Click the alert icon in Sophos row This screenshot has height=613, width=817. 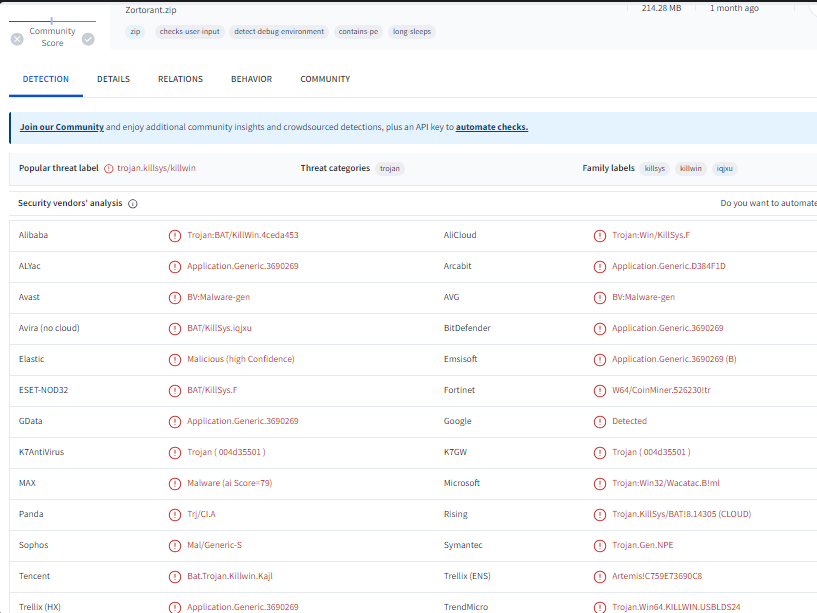click(x=175, y=546)
